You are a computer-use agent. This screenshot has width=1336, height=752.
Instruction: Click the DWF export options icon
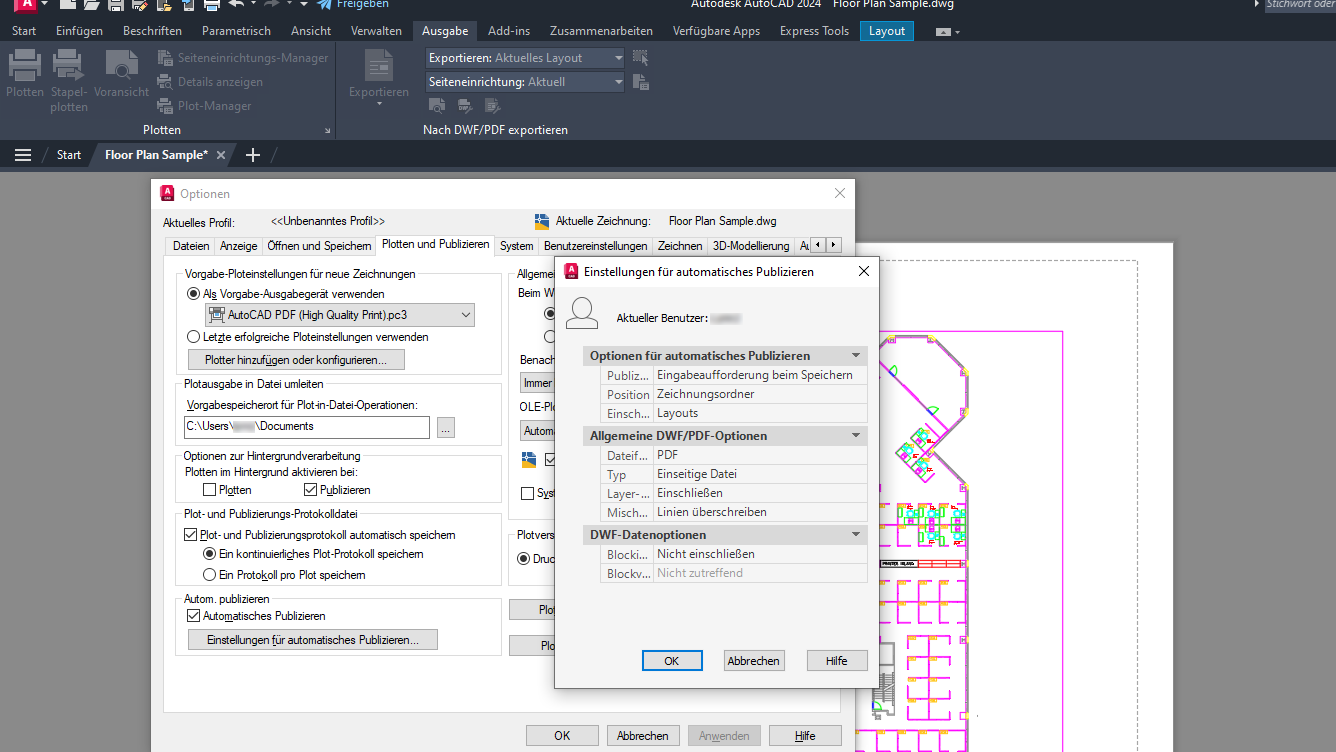[x=465, y=105]
